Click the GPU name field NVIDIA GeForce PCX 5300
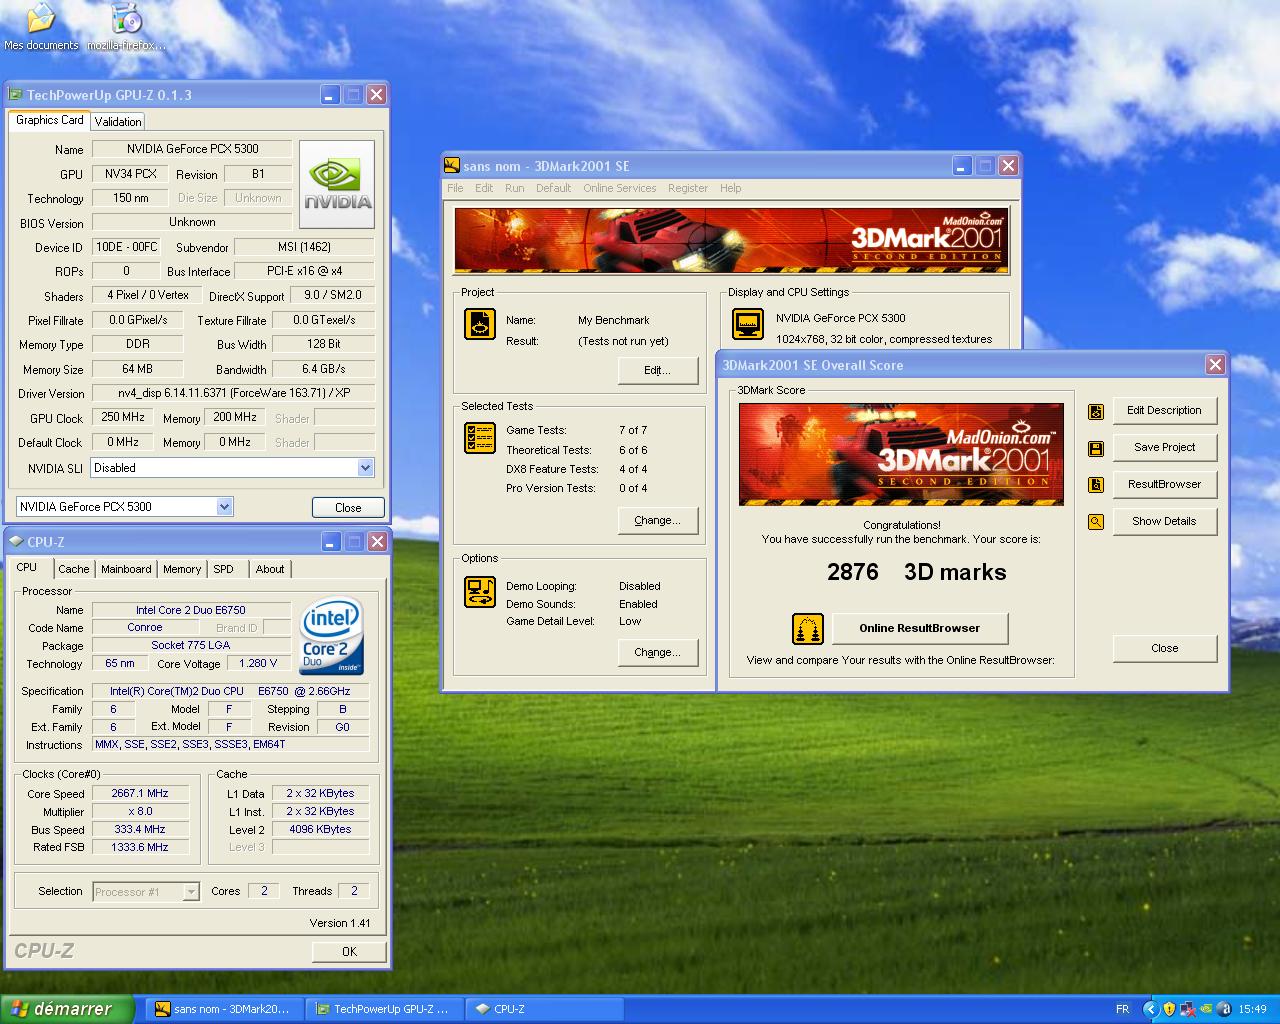Viewport: 1280px width, 1024px height. [192, 149]
